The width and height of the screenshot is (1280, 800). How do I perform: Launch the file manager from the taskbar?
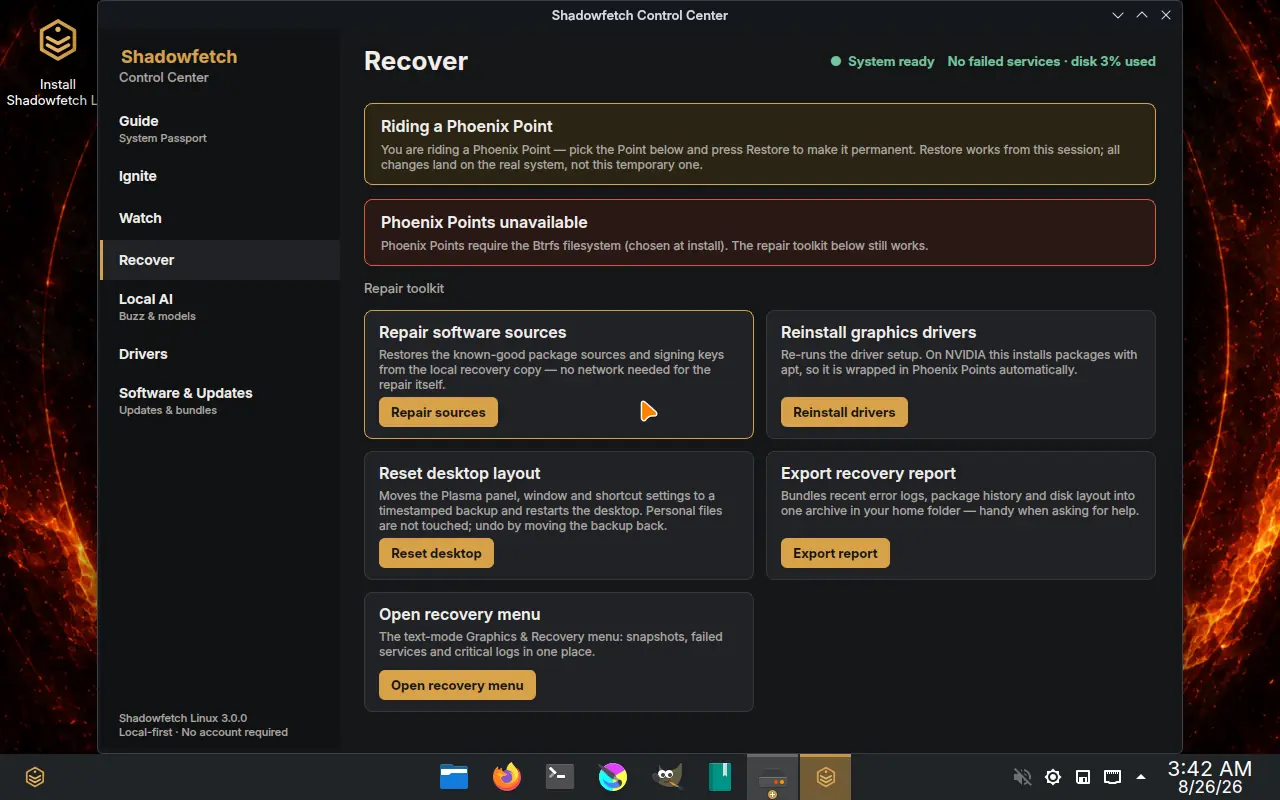[x=454, y=777]
